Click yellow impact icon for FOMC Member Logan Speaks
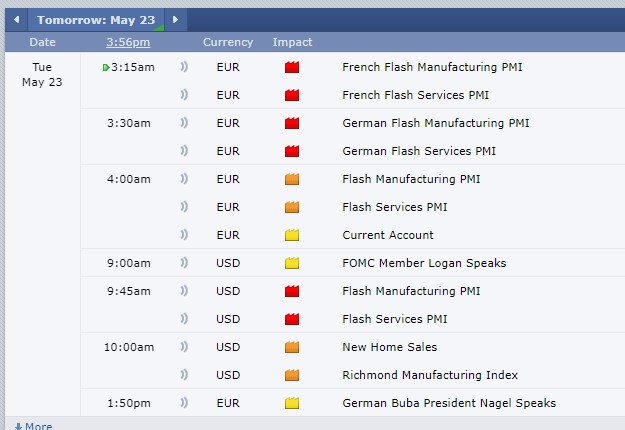625x430 pixels. click(x=292, y=263)
